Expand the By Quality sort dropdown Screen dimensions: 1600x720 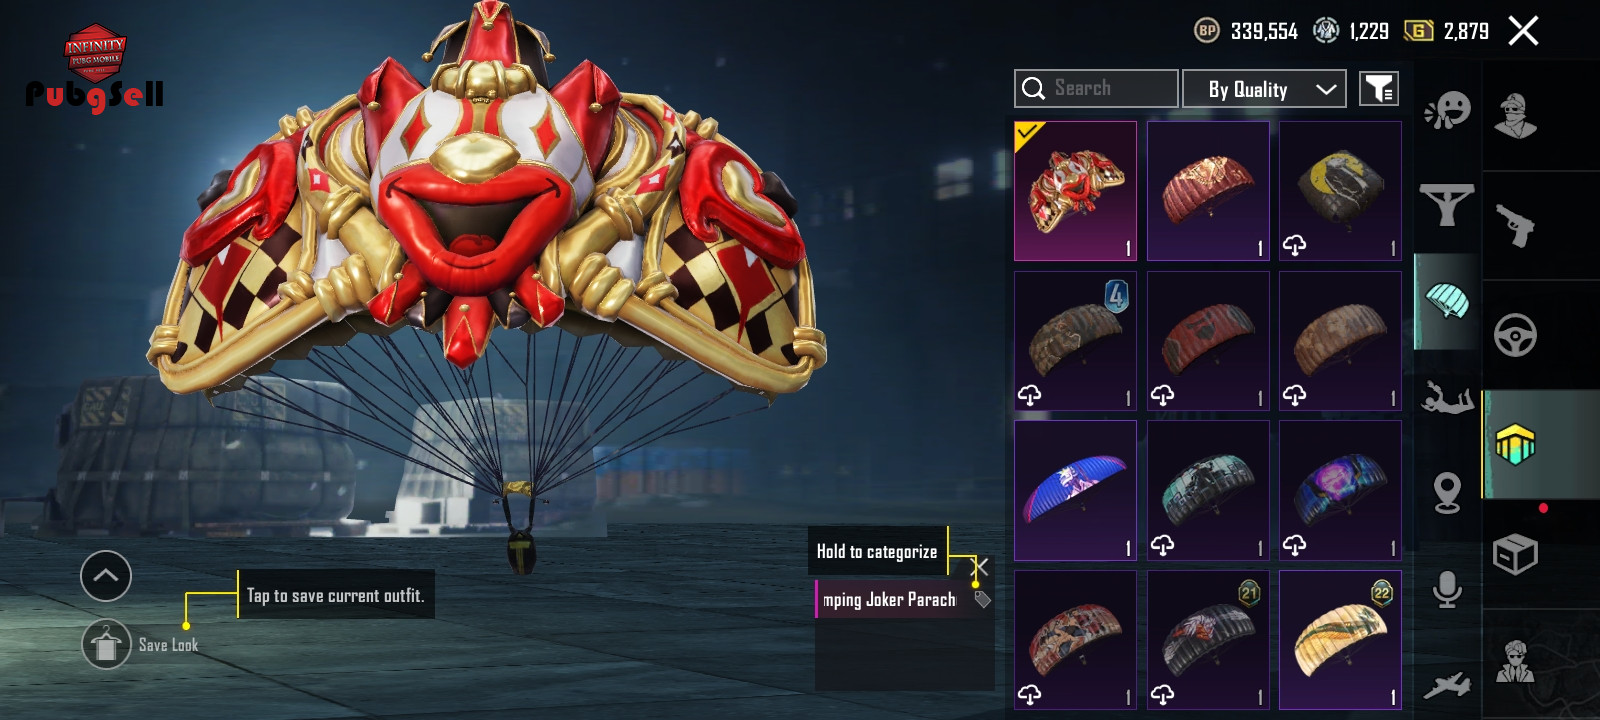(x=1264, y=89)
